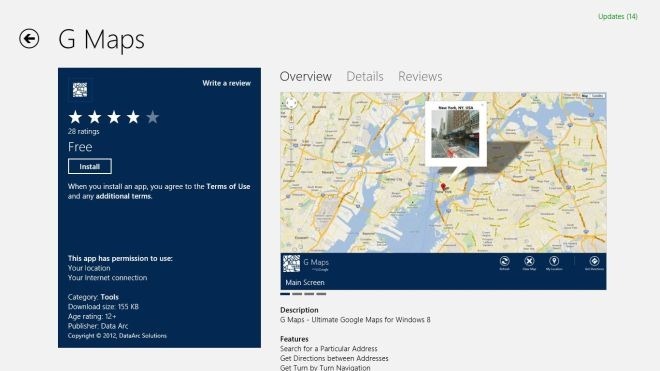This screenshot has width=660, height=371.
Task: Click the 'Publisher: Data Arc' text
Action: coord(98,326)
